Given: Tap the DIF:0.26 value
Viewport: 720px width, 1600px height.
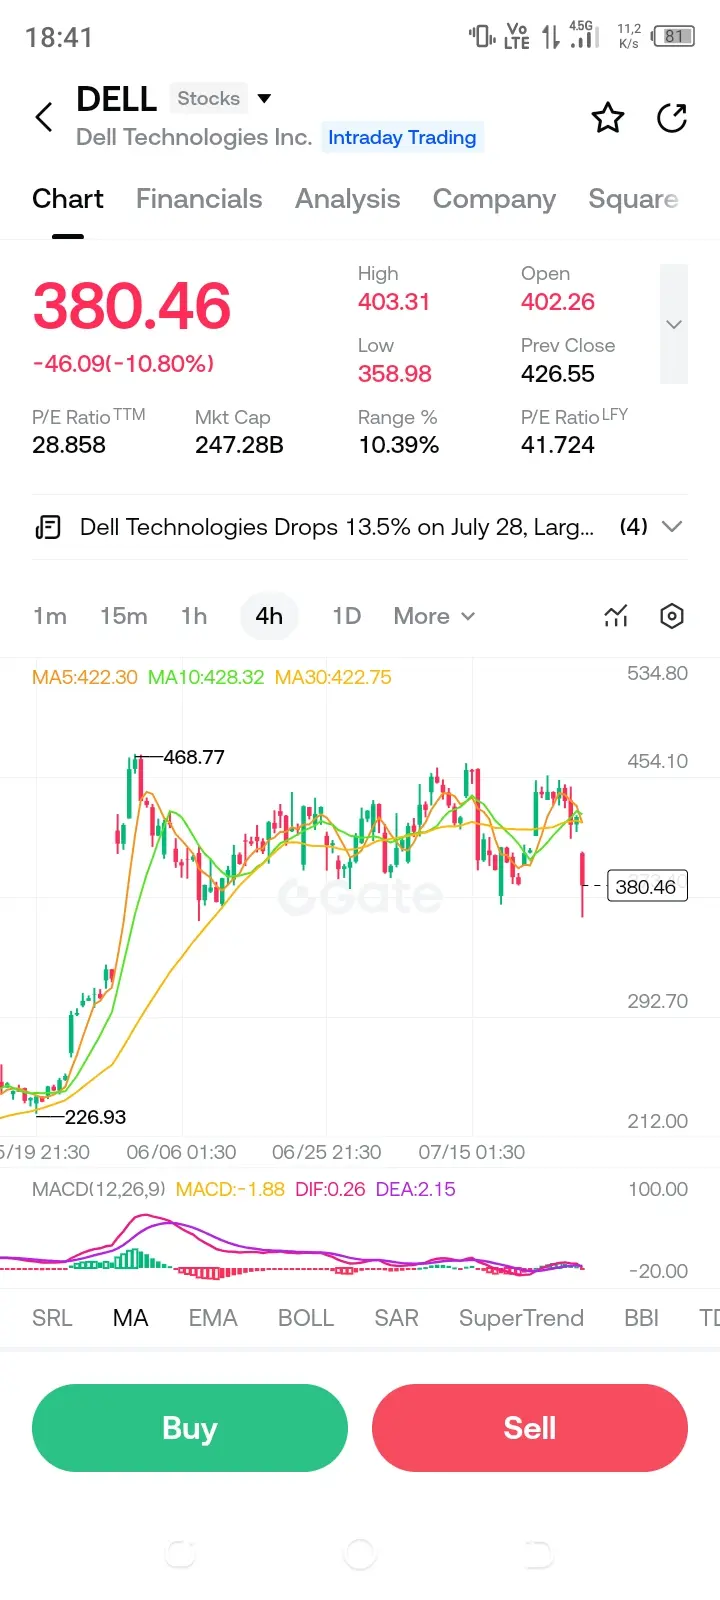Looking at the screenshot, I should (x=330, y=1189).
